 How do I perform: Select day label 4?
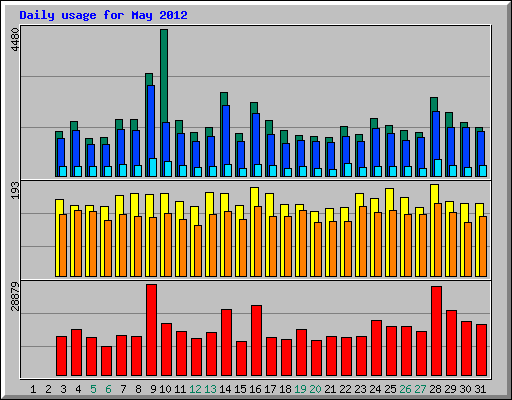(x=78, y=389)
